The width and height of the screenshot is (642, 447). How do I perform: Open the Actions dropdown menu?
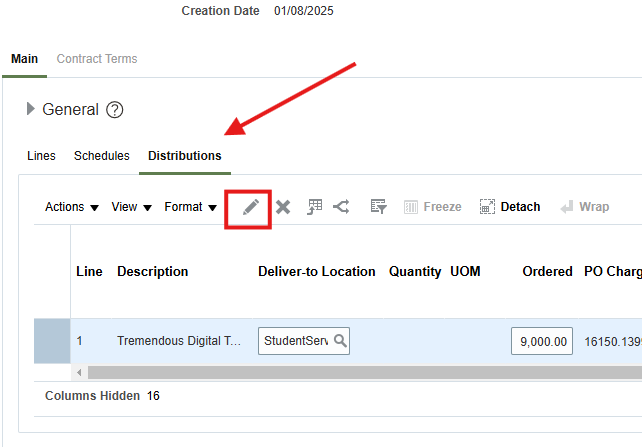tap(72, 207)
